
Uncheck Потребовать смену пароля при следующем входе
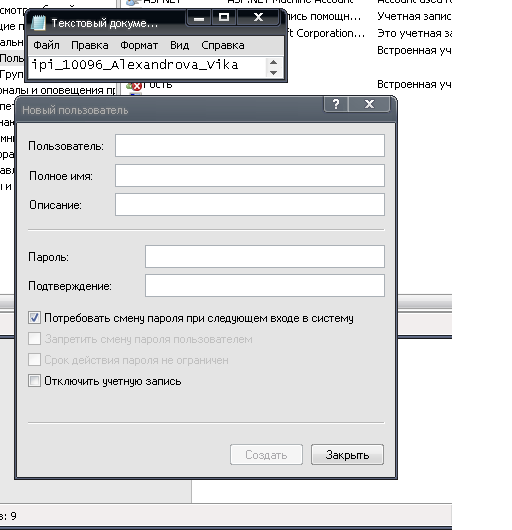tap(34, 318)
